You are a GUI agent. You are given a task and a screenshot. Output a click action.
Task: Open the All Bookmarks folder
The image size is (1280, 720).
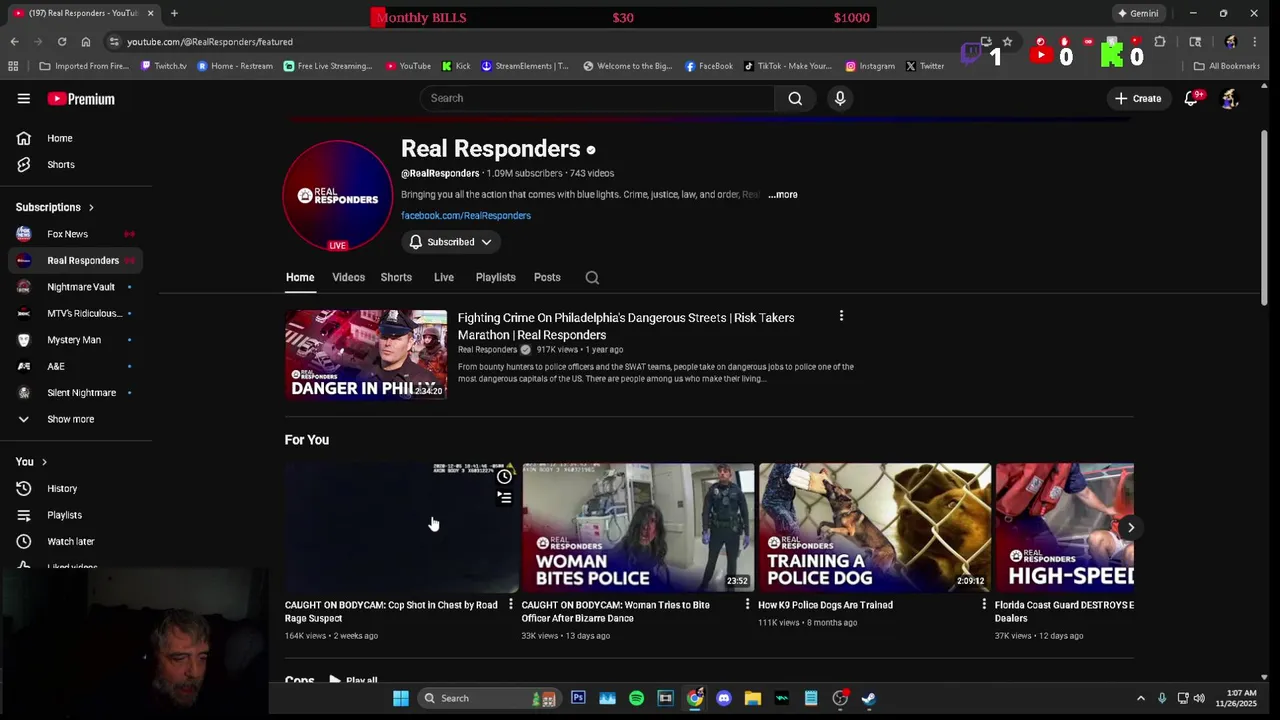[1227, 66]
